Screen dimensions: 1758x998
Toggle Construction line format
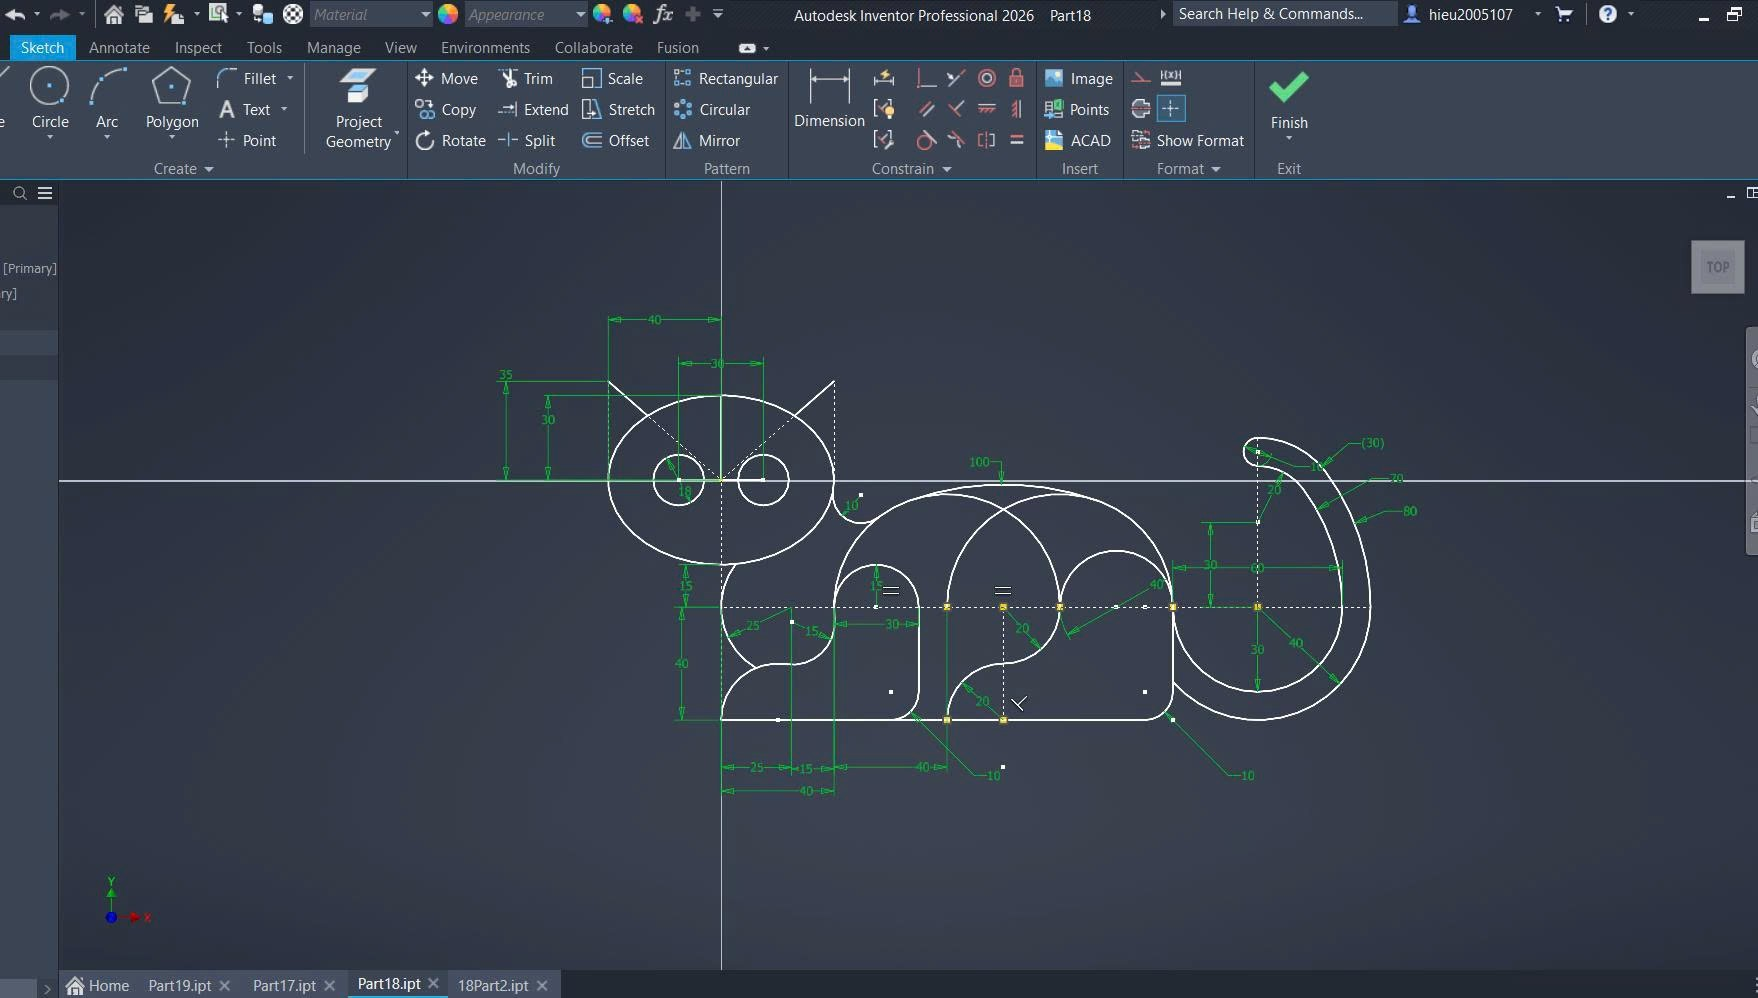pos(1140,78)
